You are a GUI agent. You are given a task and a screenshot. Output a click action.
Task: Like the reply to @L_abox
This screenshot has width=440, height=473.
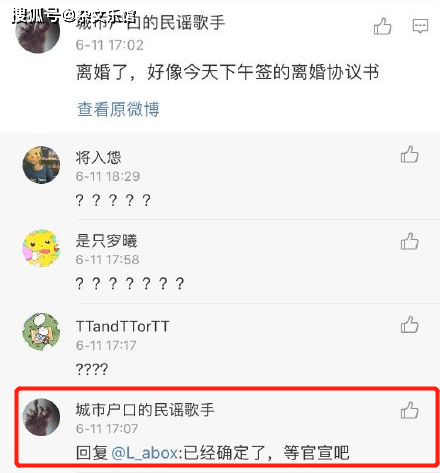[x=409, y=410]
